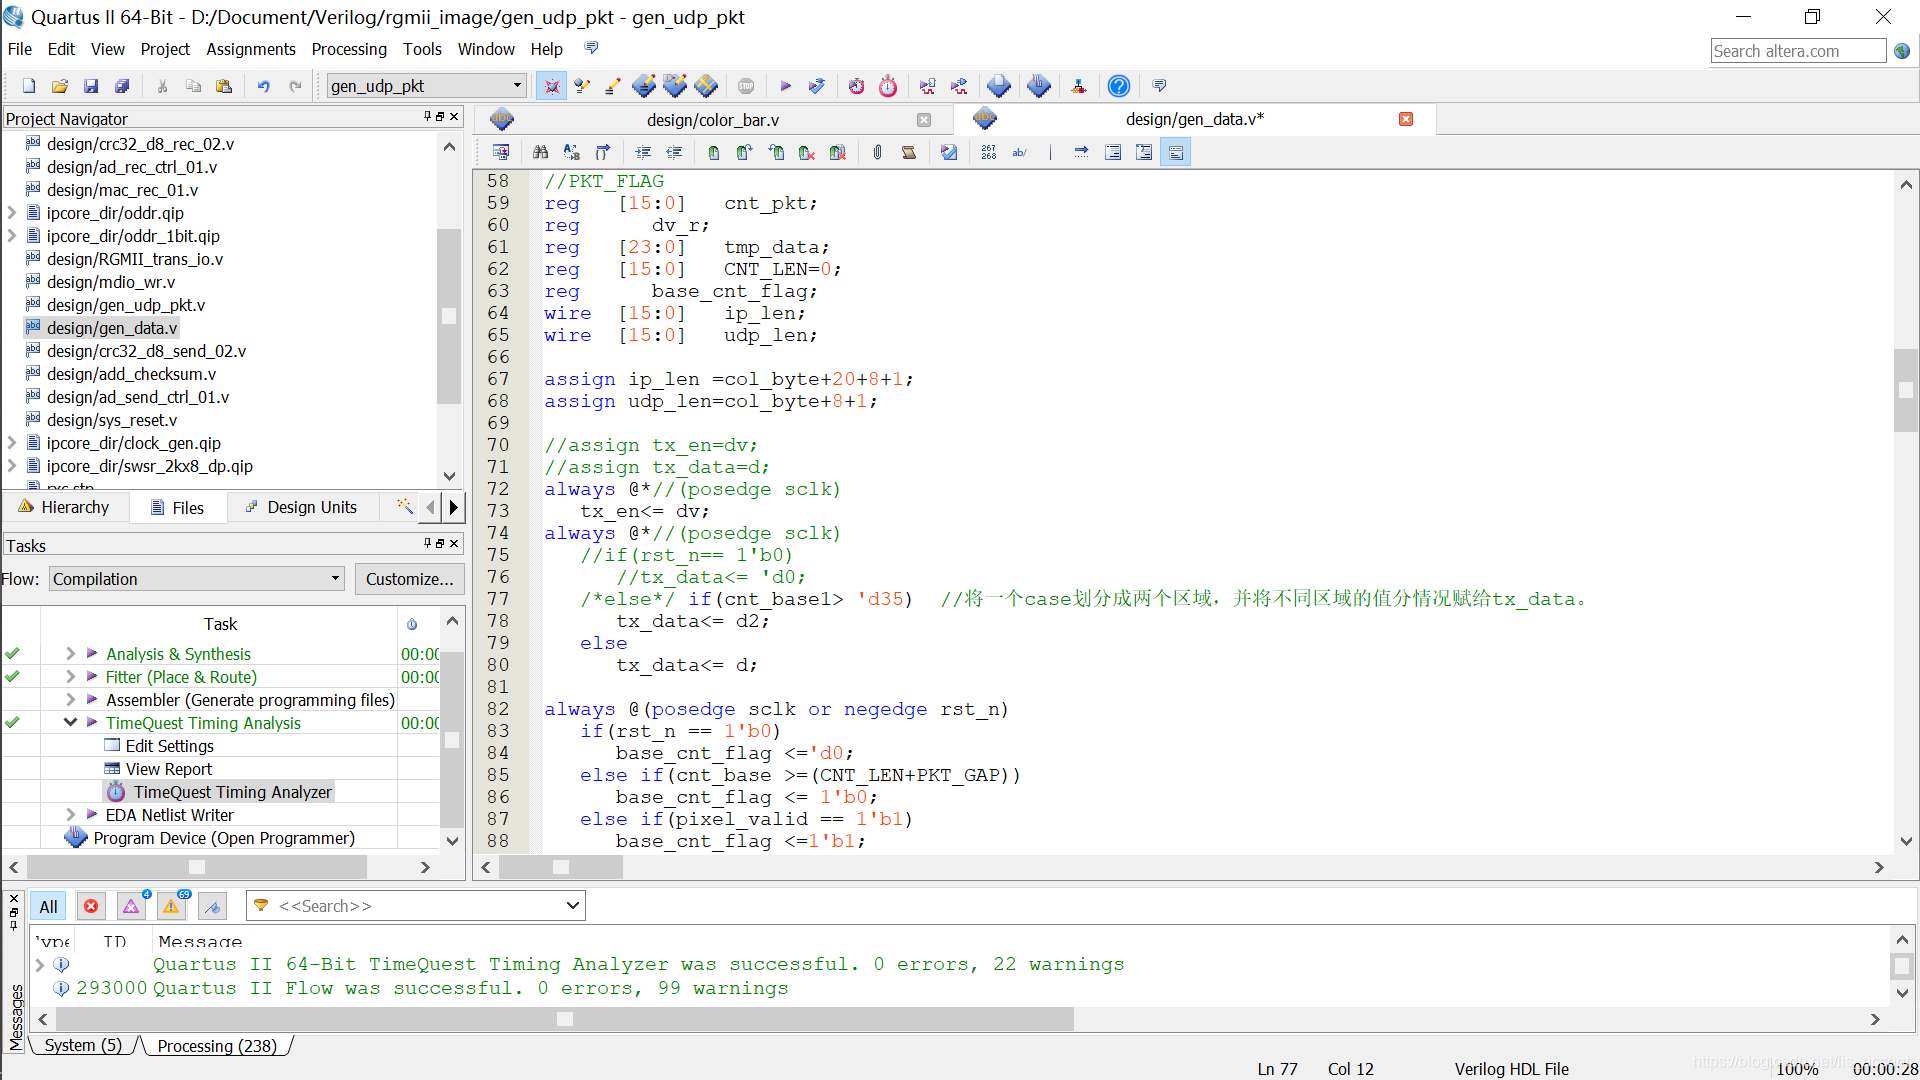Open the File menu
The width and height of the screenshot is (1920, 1080).
(20, 49)
